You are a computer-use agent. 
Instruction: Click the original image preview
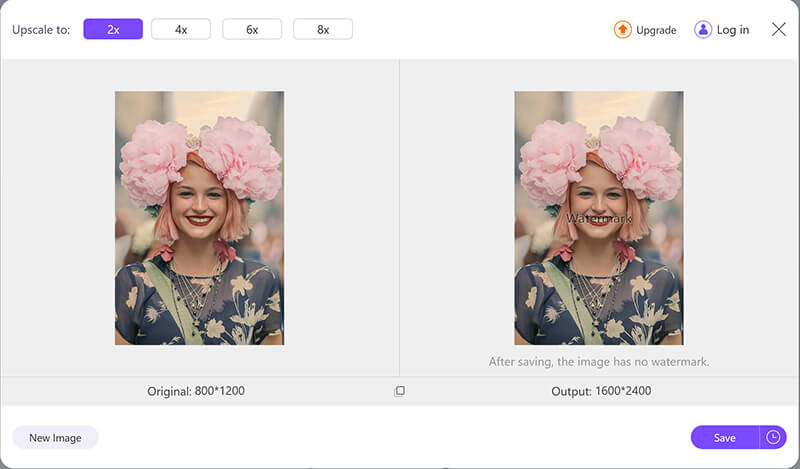point(199,218)
